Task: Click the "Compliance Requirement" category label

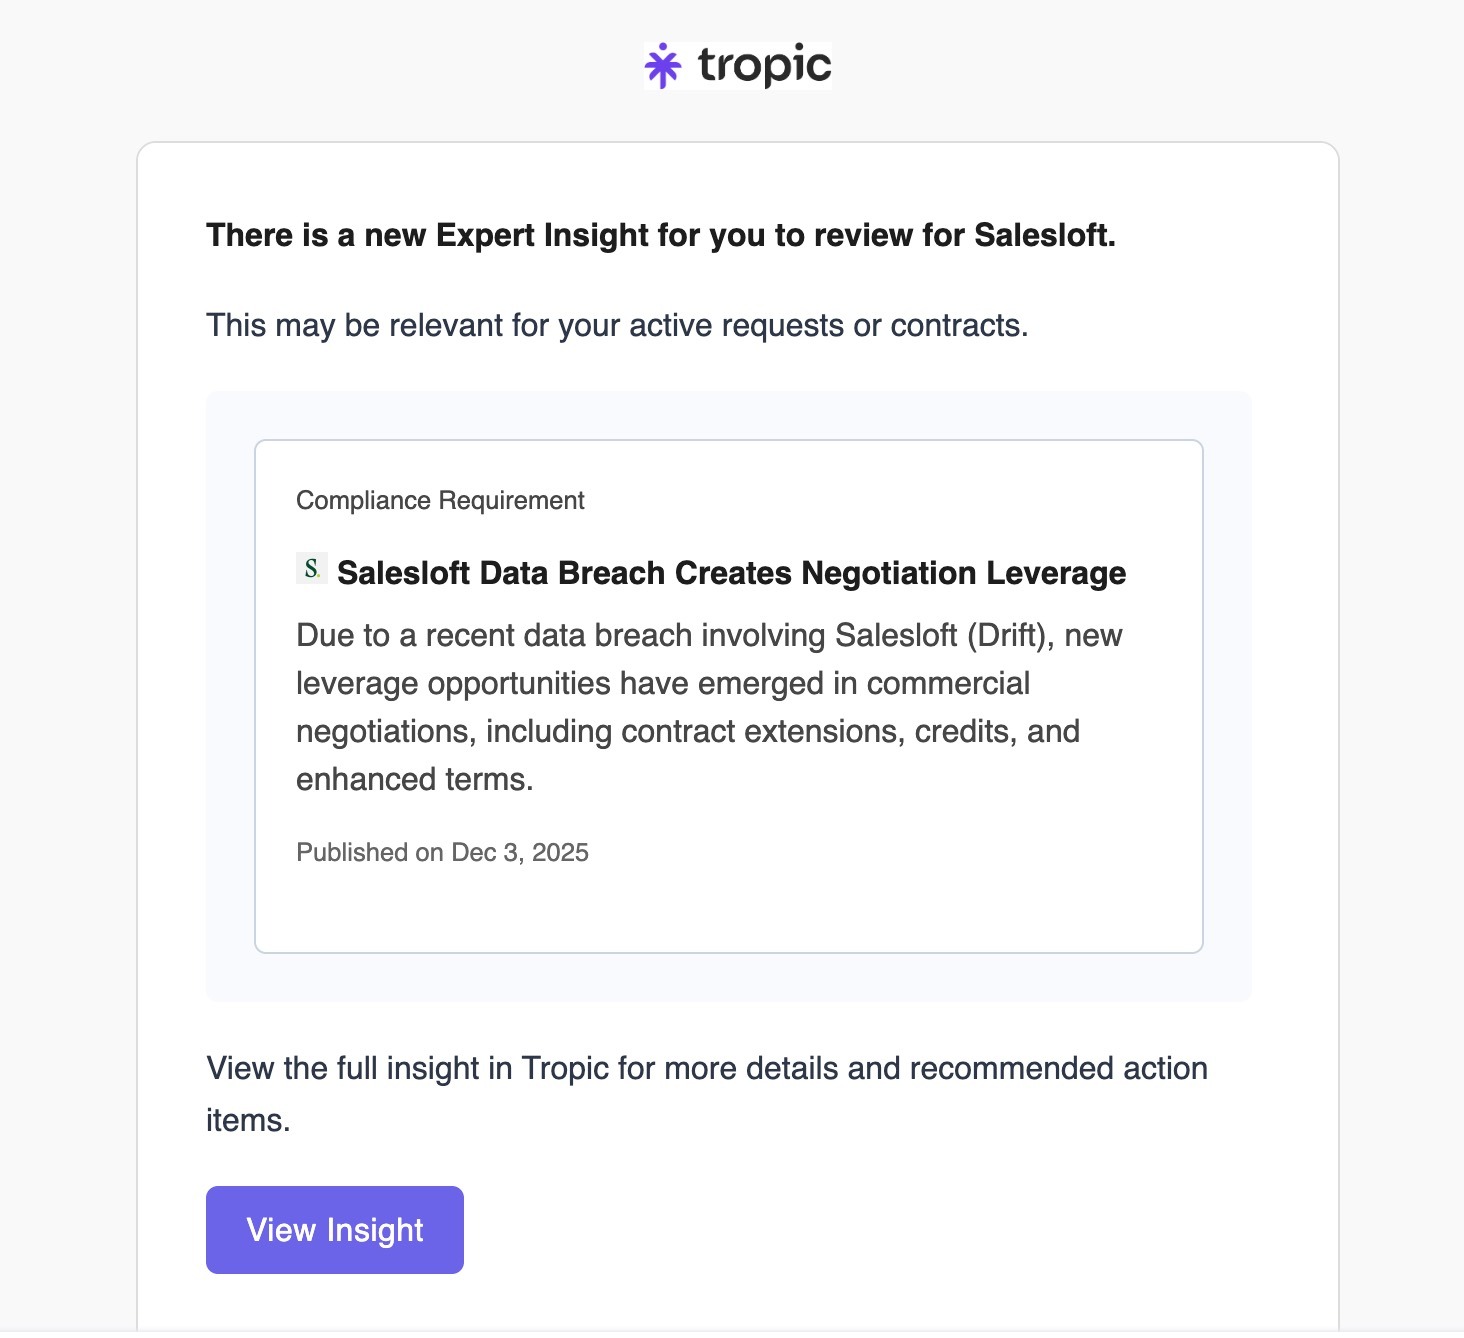Action: tap(440, 500)
